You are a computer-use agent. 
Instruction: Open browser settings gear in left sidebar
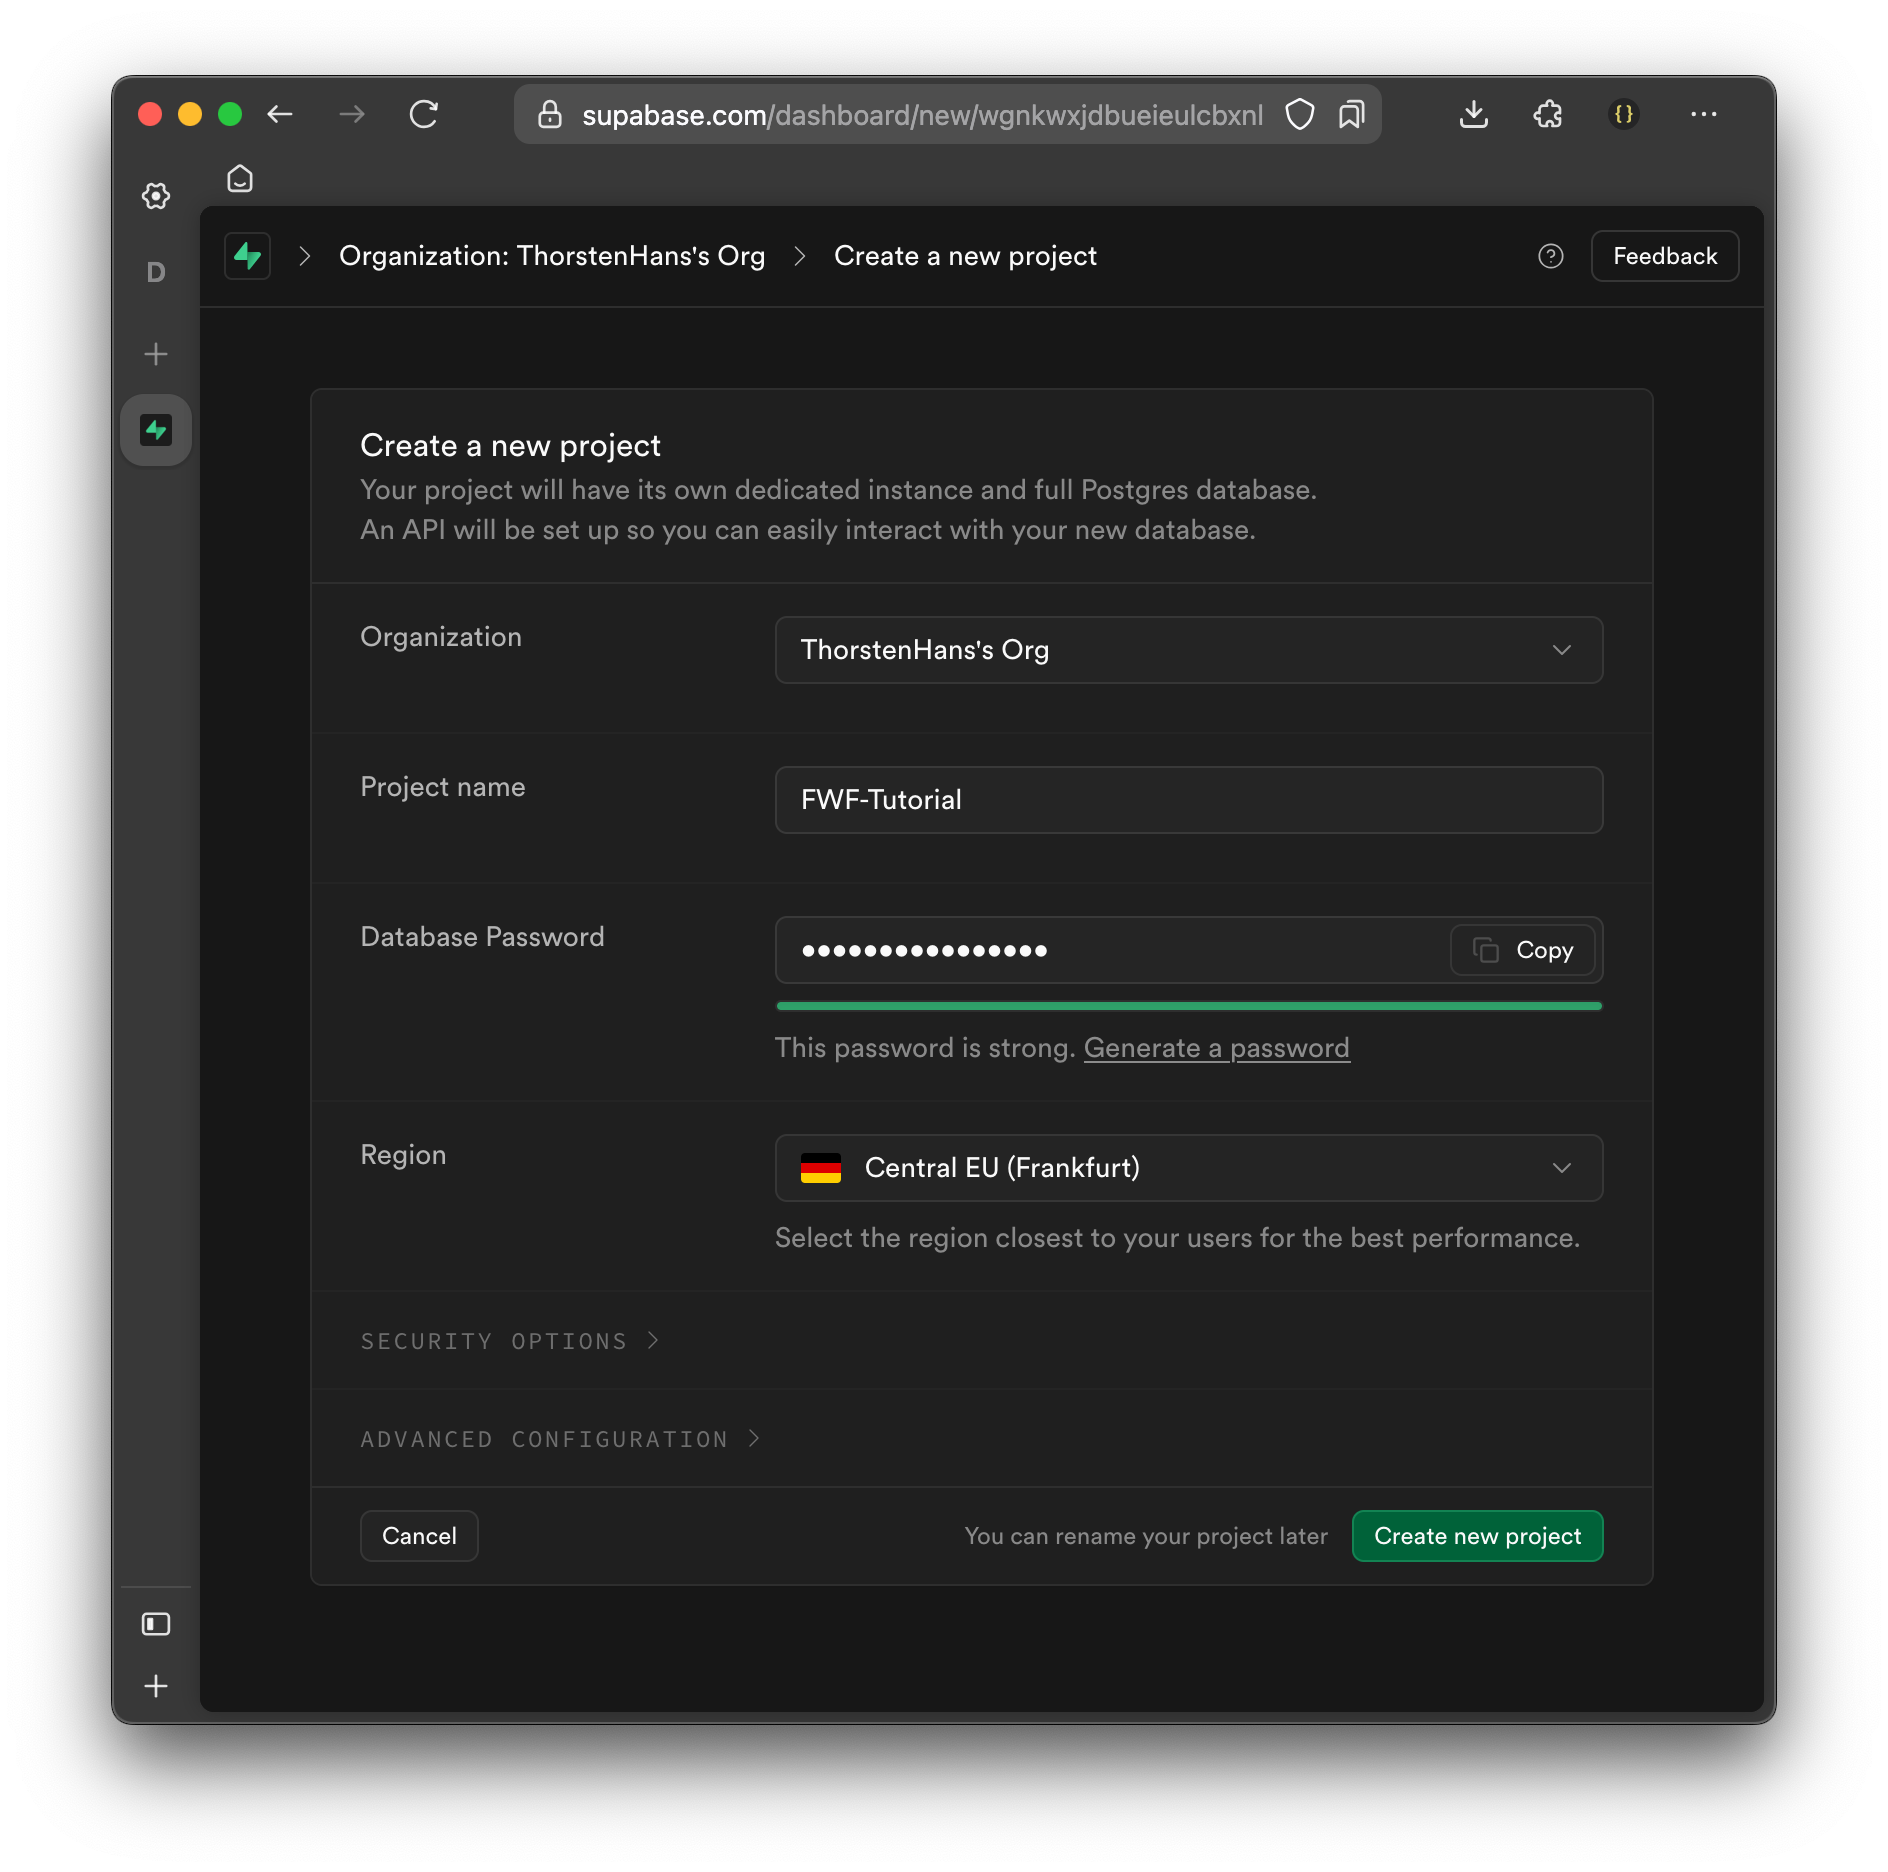coord(156,196)
